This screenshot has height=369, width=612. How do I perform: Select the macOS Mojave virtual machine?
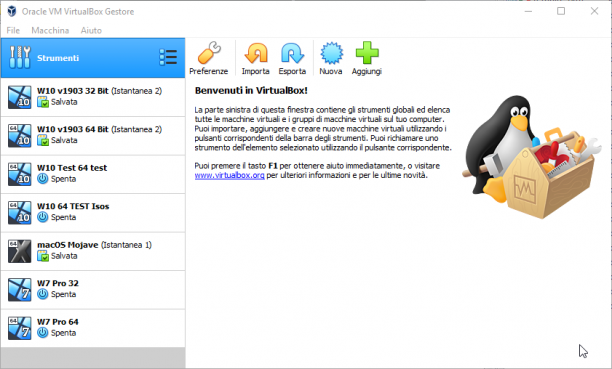[93, 251]
